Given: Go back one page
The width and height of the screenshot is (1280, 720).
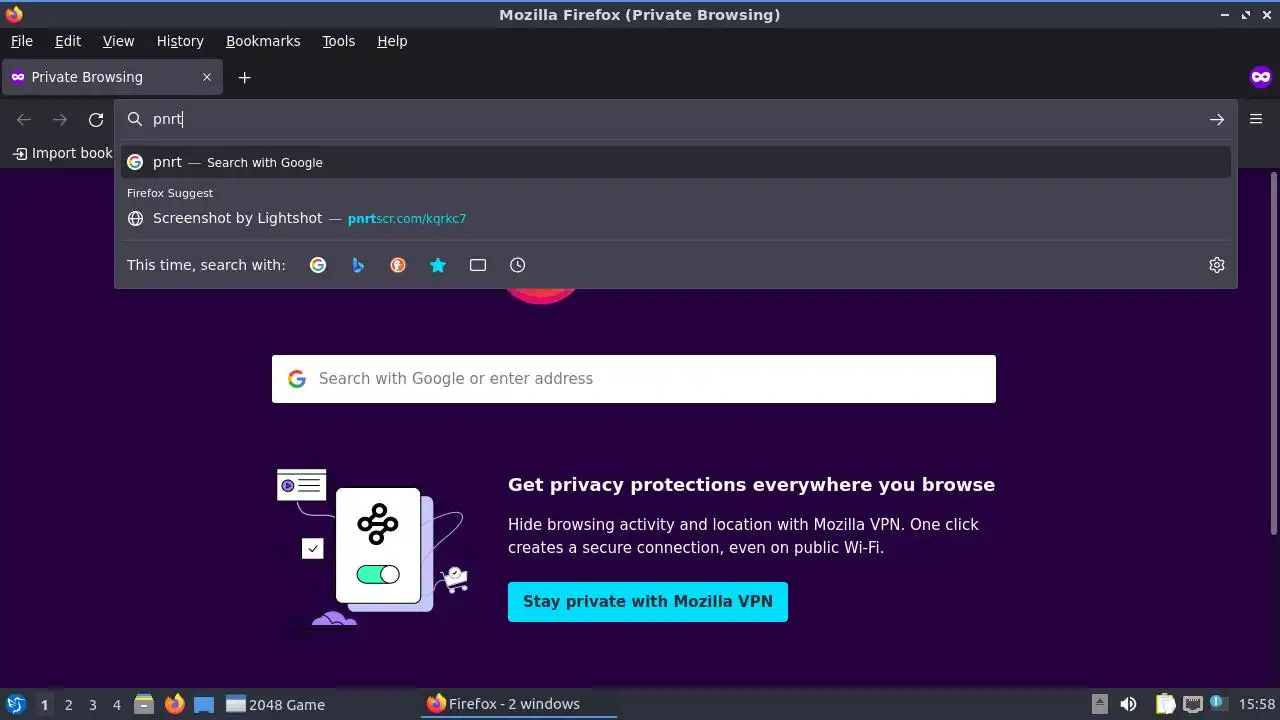Looking at the screenshot, I should (24, 120).
